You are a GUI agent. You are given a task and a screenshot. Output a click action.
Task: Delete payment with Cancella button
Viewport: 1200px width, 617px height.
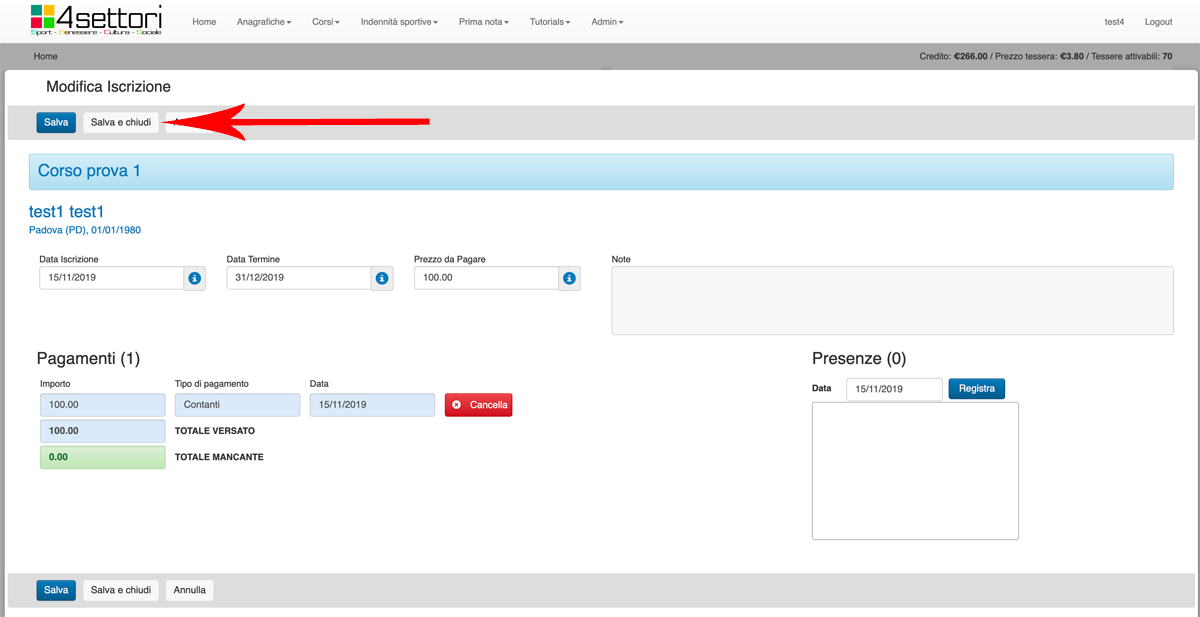(x=478, y=405)
